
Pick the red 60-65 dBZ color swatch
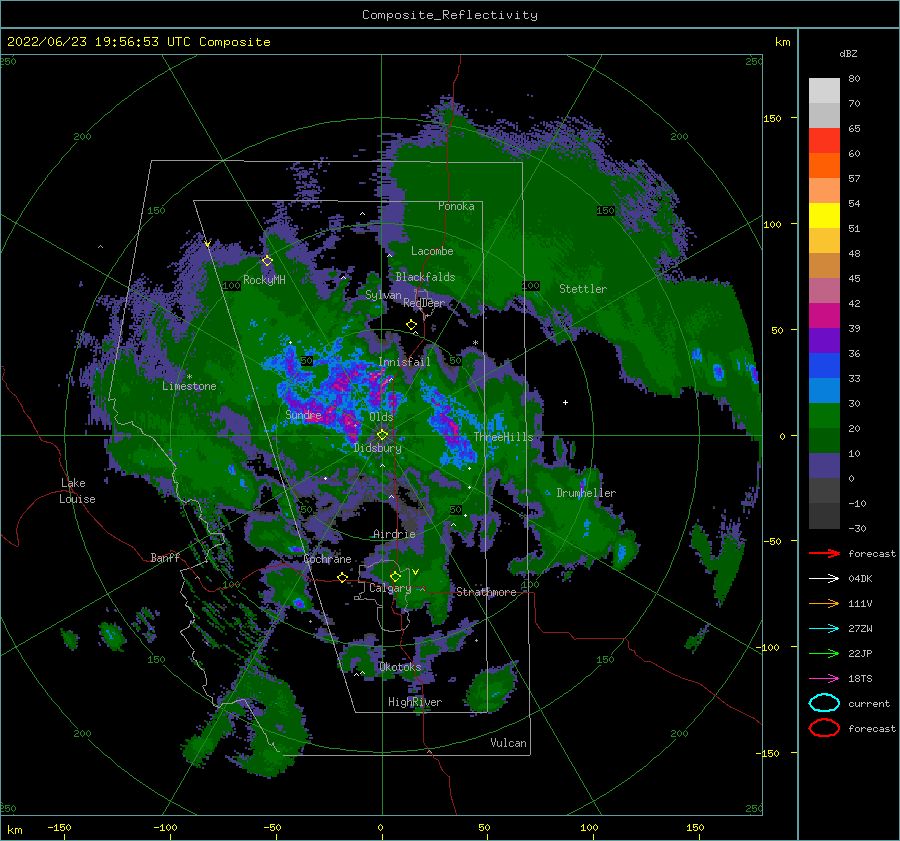(824, 141)
